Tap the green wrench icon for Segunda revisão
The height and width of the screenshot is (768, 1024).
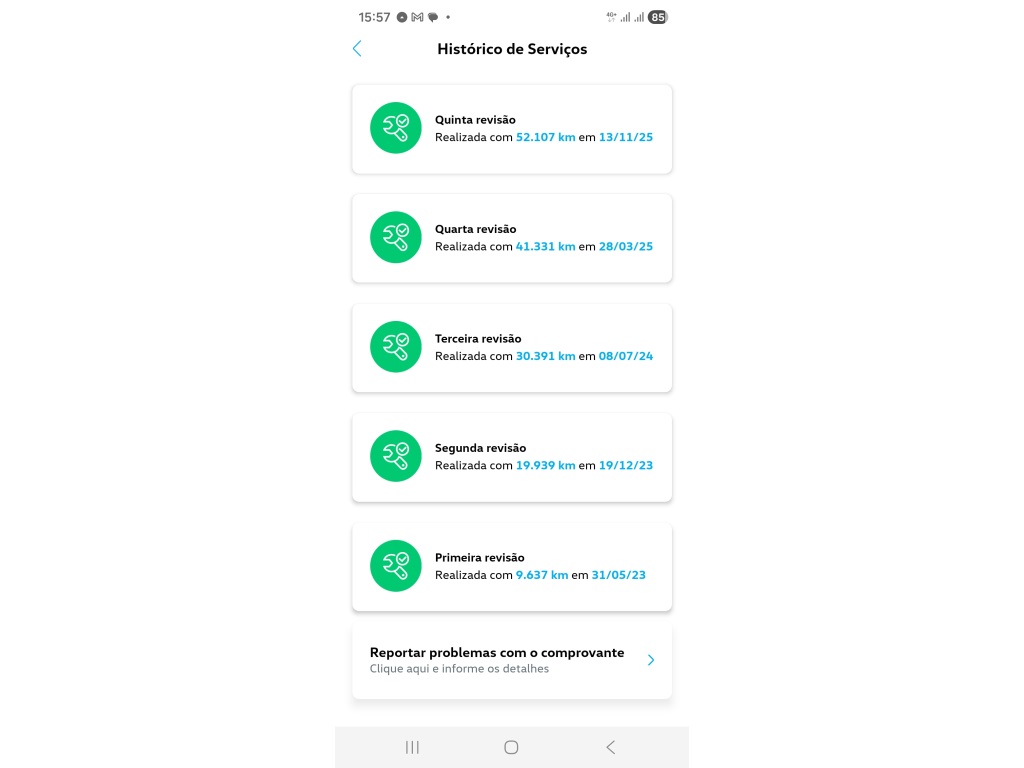396,456
